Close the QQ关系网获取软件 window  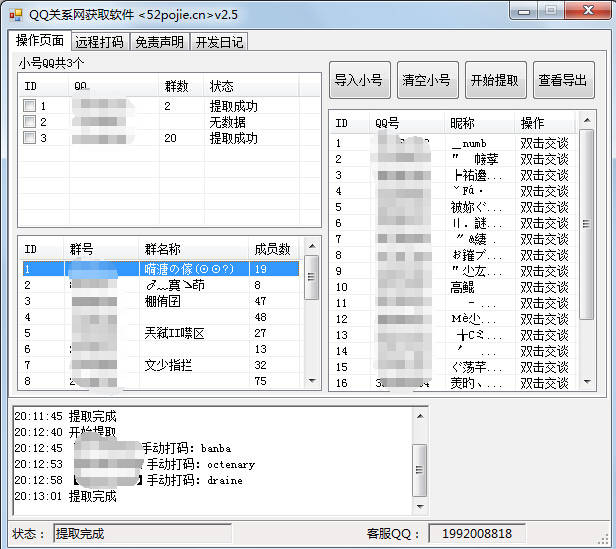point(588,11)
